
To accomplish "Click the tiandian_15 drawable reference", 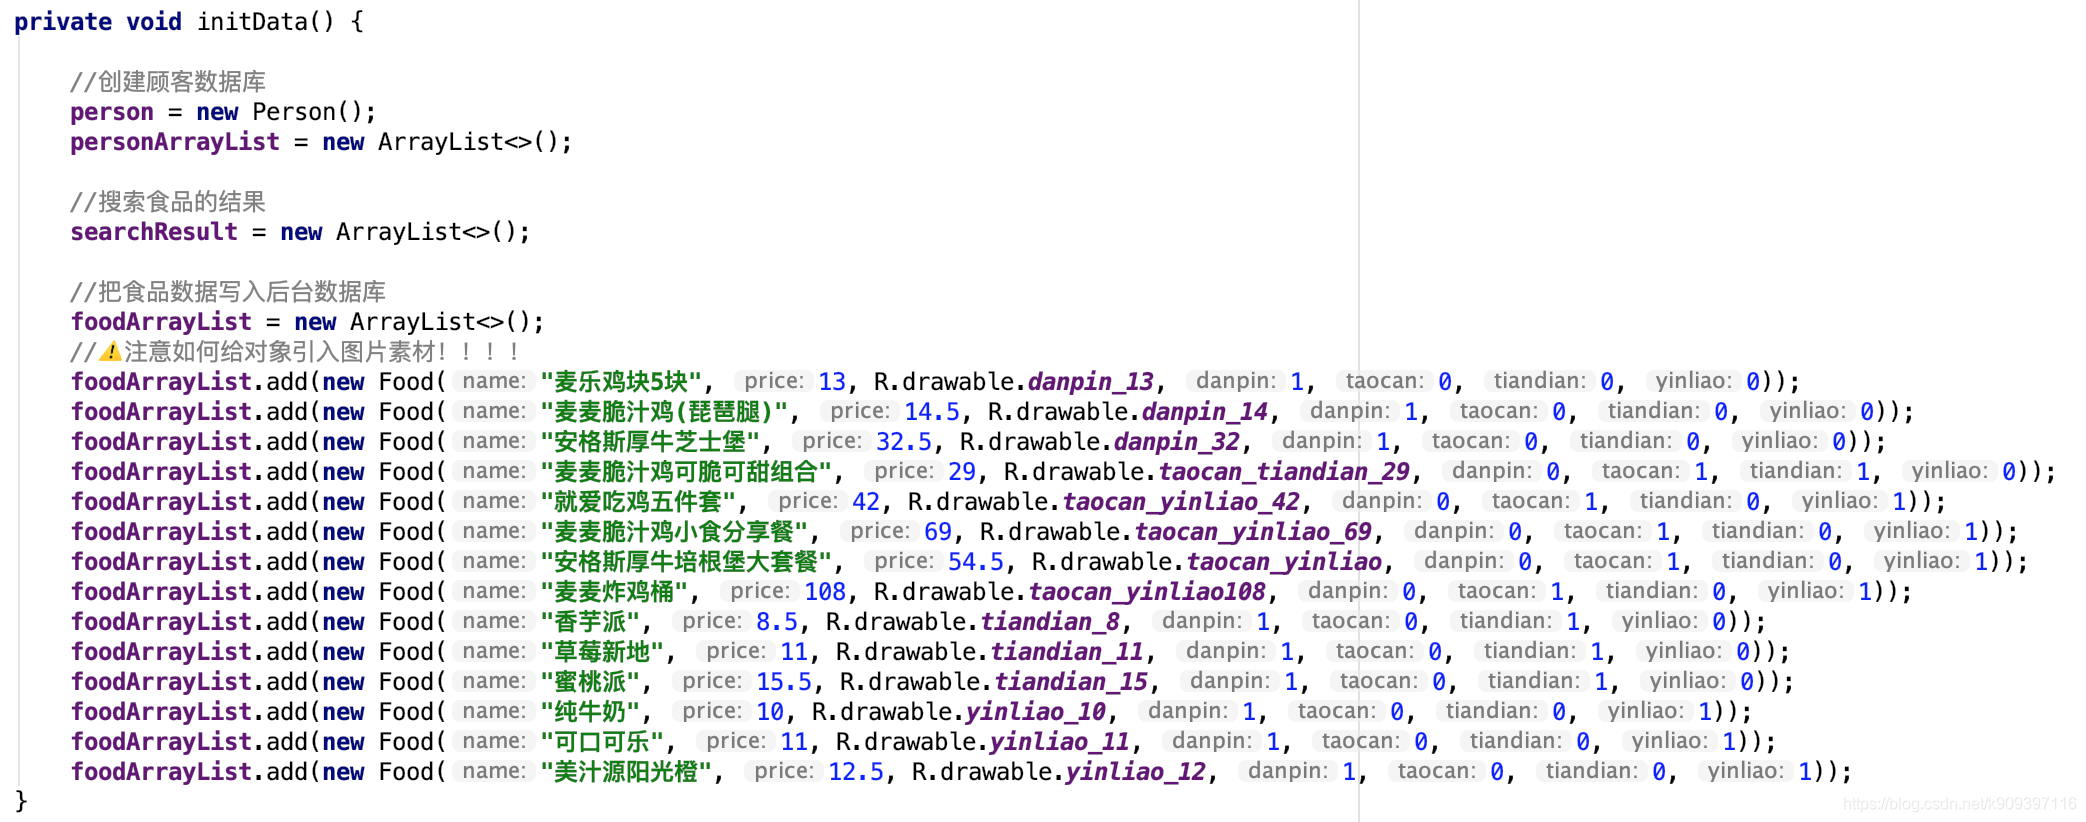I will pyautogui.click(x=1071, y=682).
